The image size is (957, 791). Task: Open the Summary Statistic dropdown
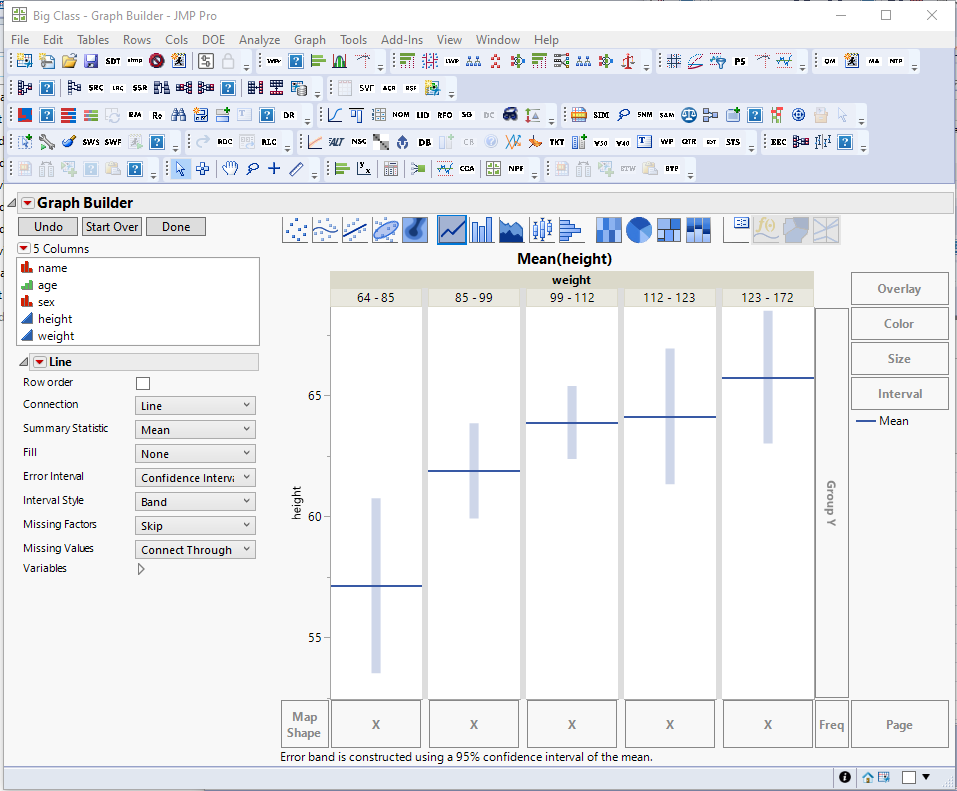(194, 428)
